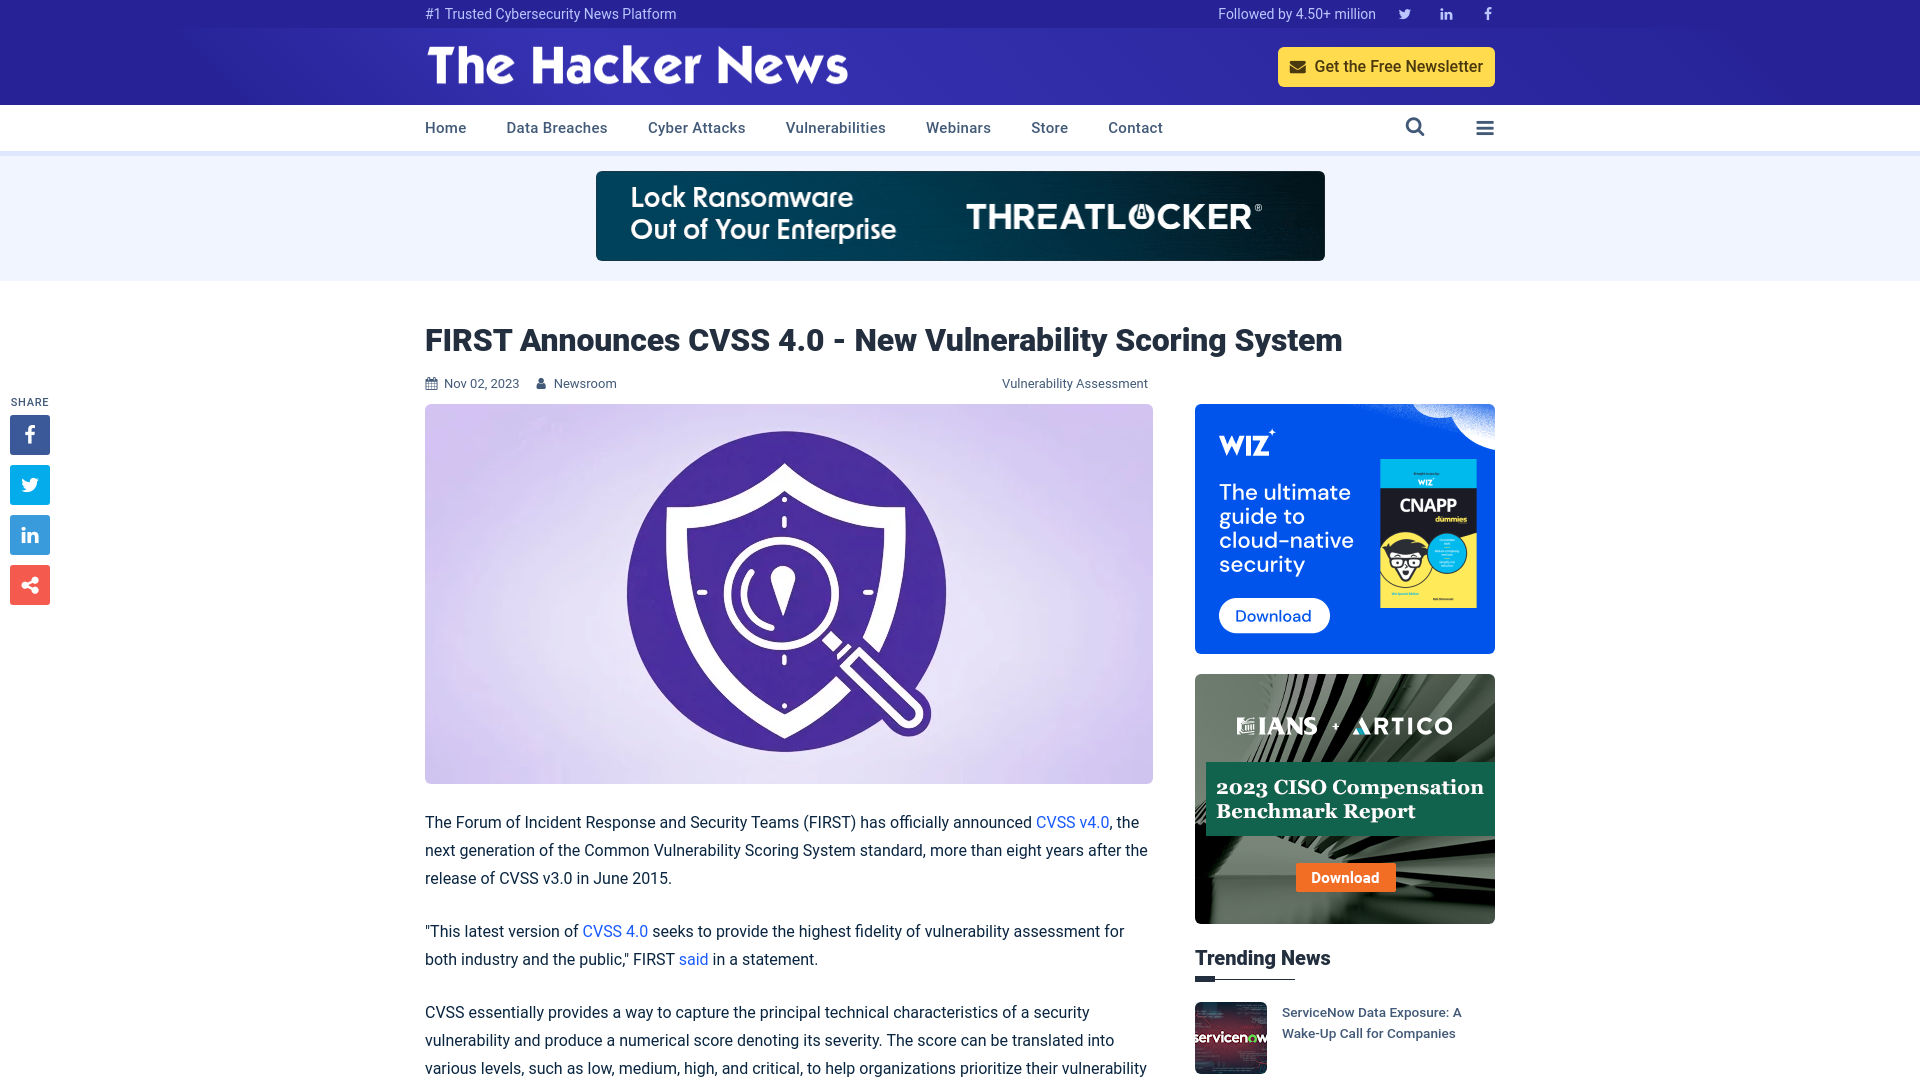Click the LinkedIn icon in header
The height and width of the screenshot is (1080, 1920).
tap(1445, 13)
